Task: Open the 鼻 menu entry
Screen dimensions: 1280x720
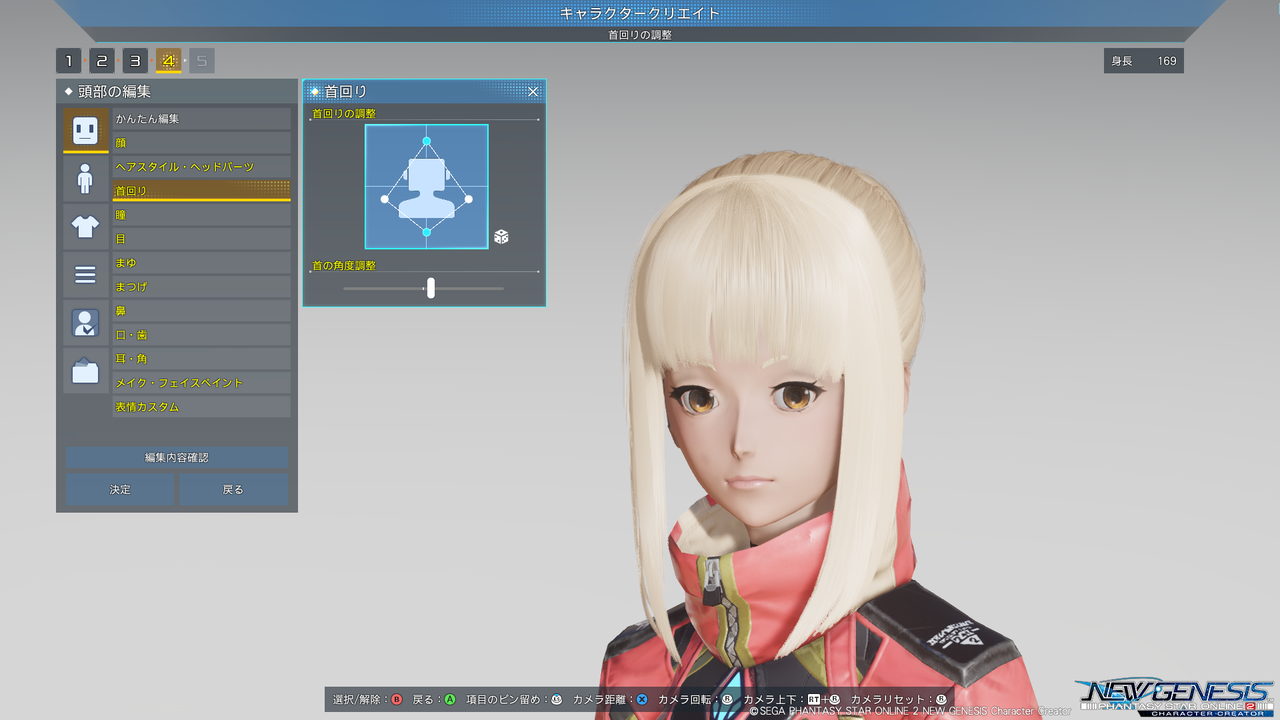Action: pos(201,311)
